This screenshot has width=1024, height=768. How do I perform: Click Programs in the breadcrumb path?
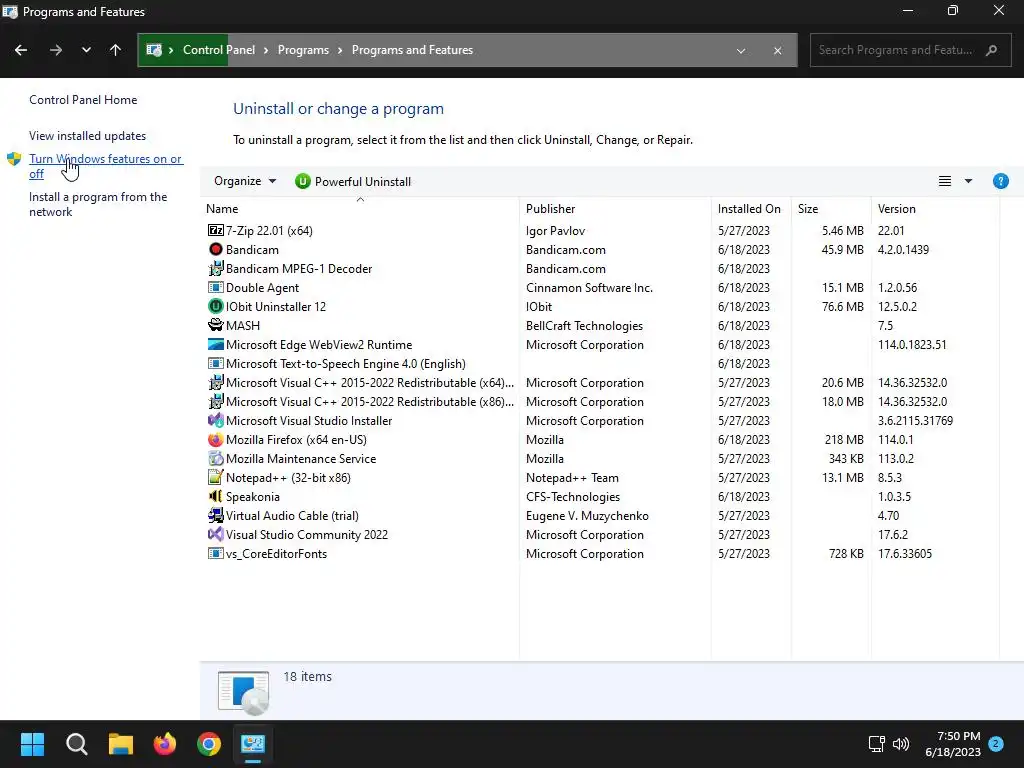click(x=303, y=50)
